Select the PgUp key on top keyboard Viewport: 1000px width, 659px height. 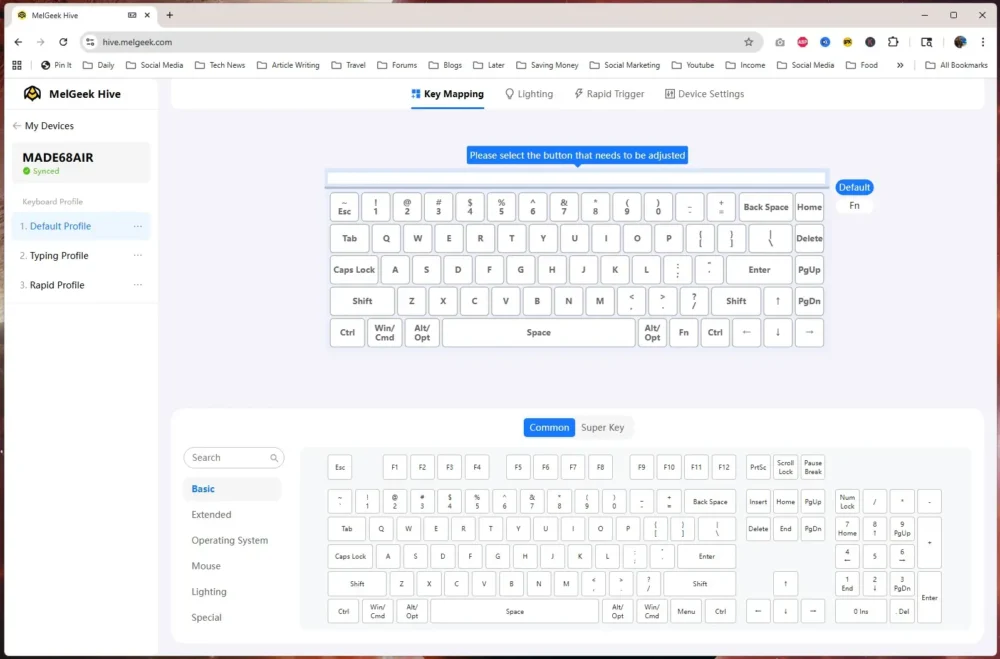coord(809,270)
